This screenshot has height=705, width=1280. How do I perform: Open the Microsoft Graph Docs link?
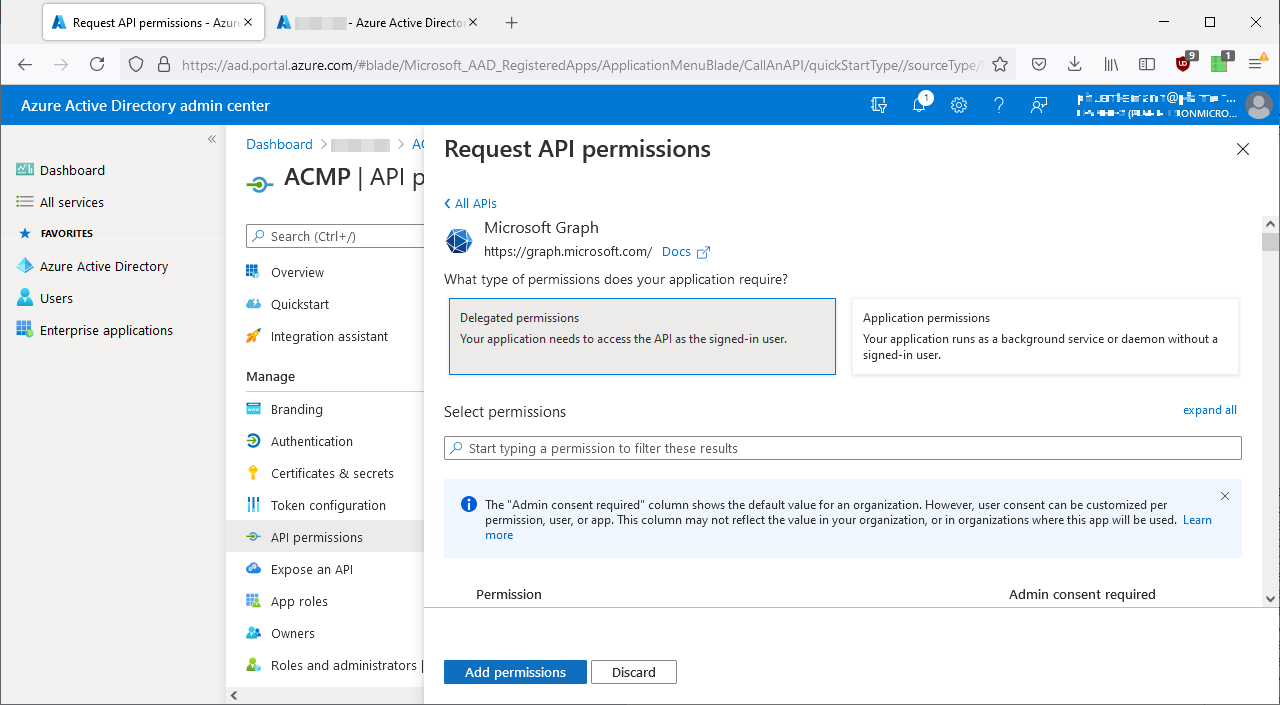tap(678, 251)
